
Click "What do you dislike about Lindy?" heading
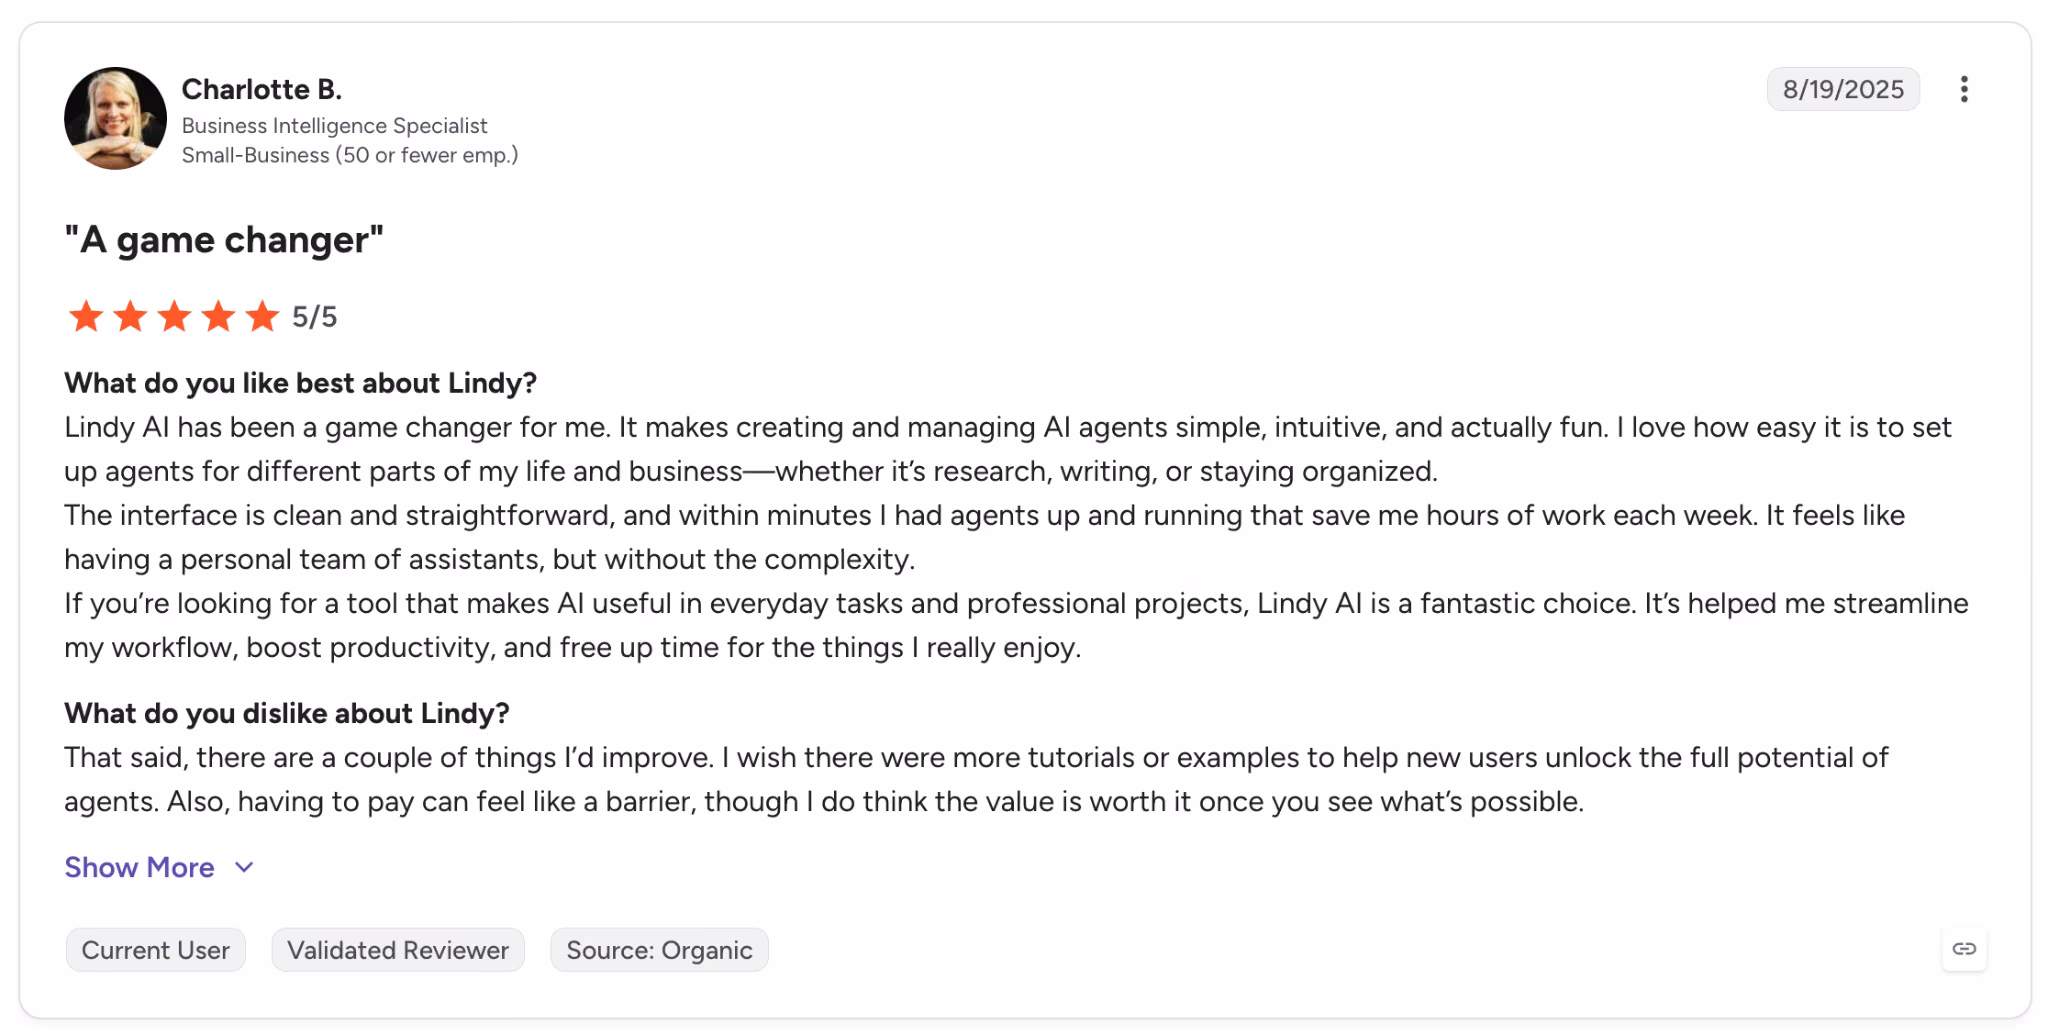click(287, 713)
